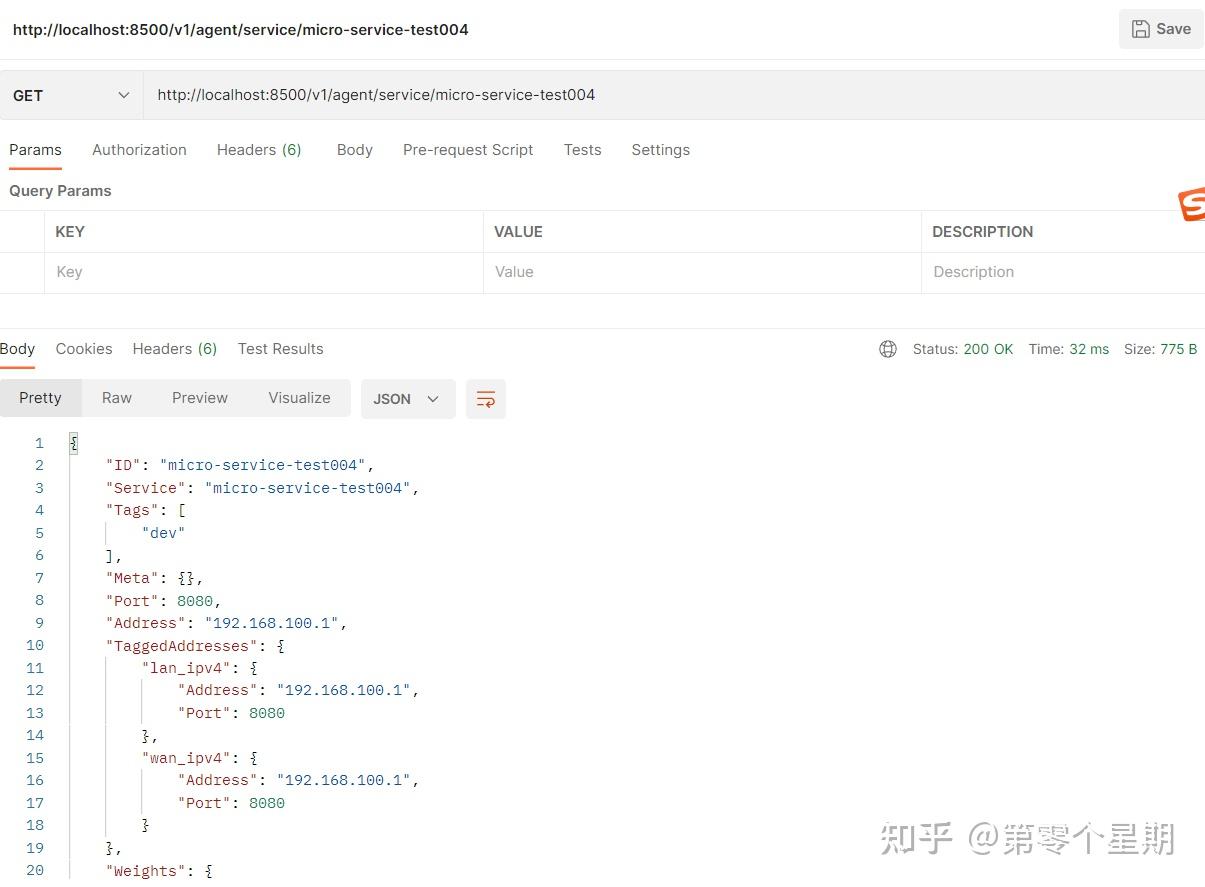This screenshot has width=1205, height=887.
Task: Click the globe network info icon
Action: pos(888,349)
